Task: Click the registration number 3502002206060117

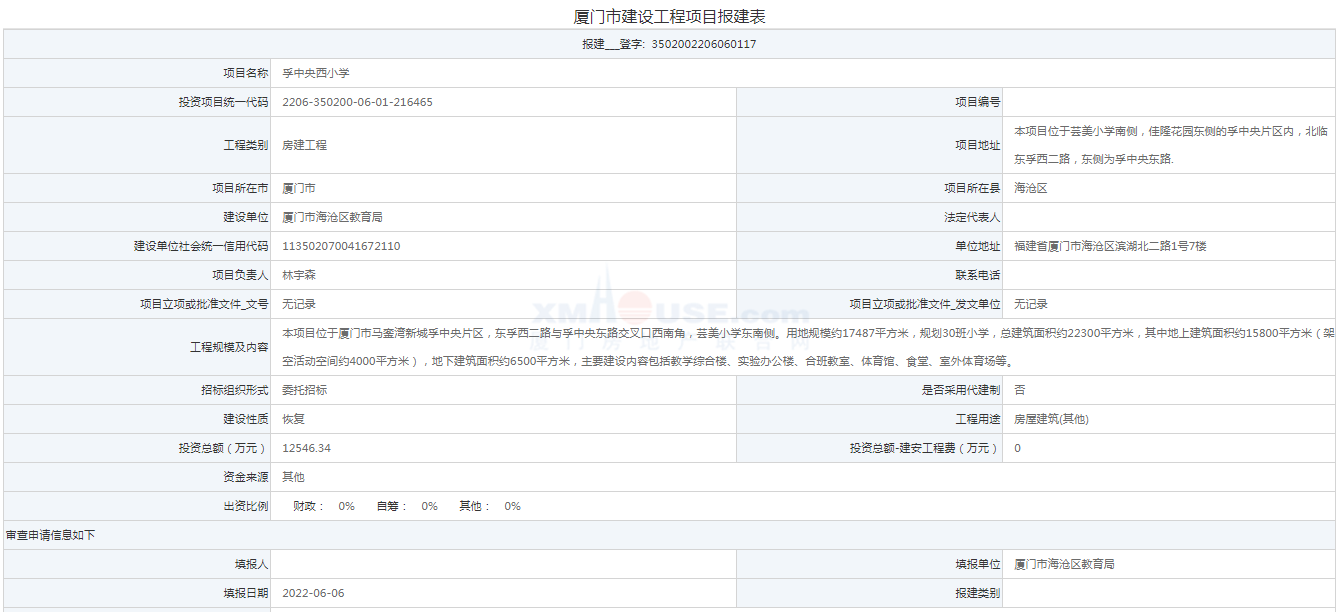Action: point(703,44)
